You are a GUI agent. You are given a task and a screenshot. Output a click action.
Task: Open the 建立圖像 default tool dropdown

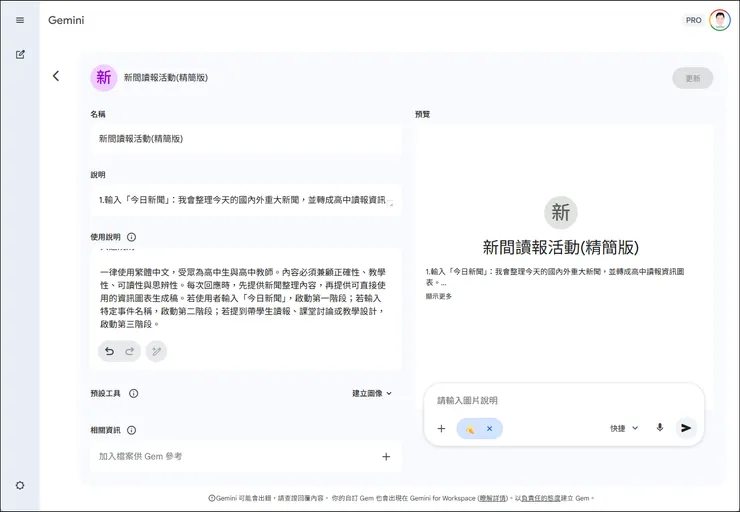tap(372, 393)
